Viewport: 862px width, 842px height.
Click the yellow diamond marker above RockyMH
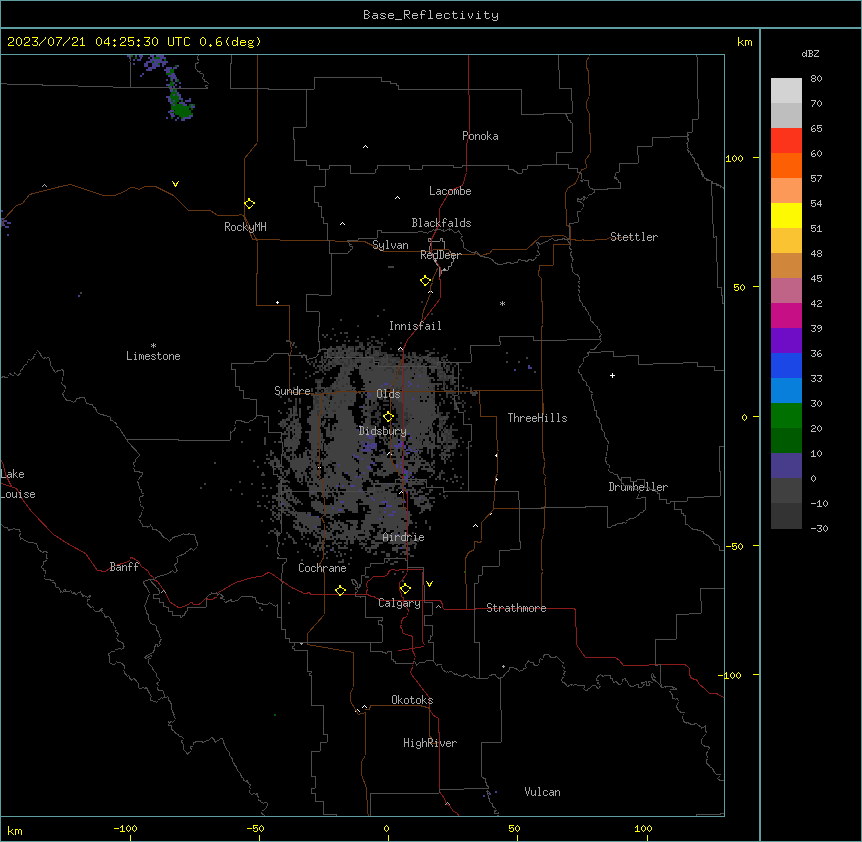[250, 204]
